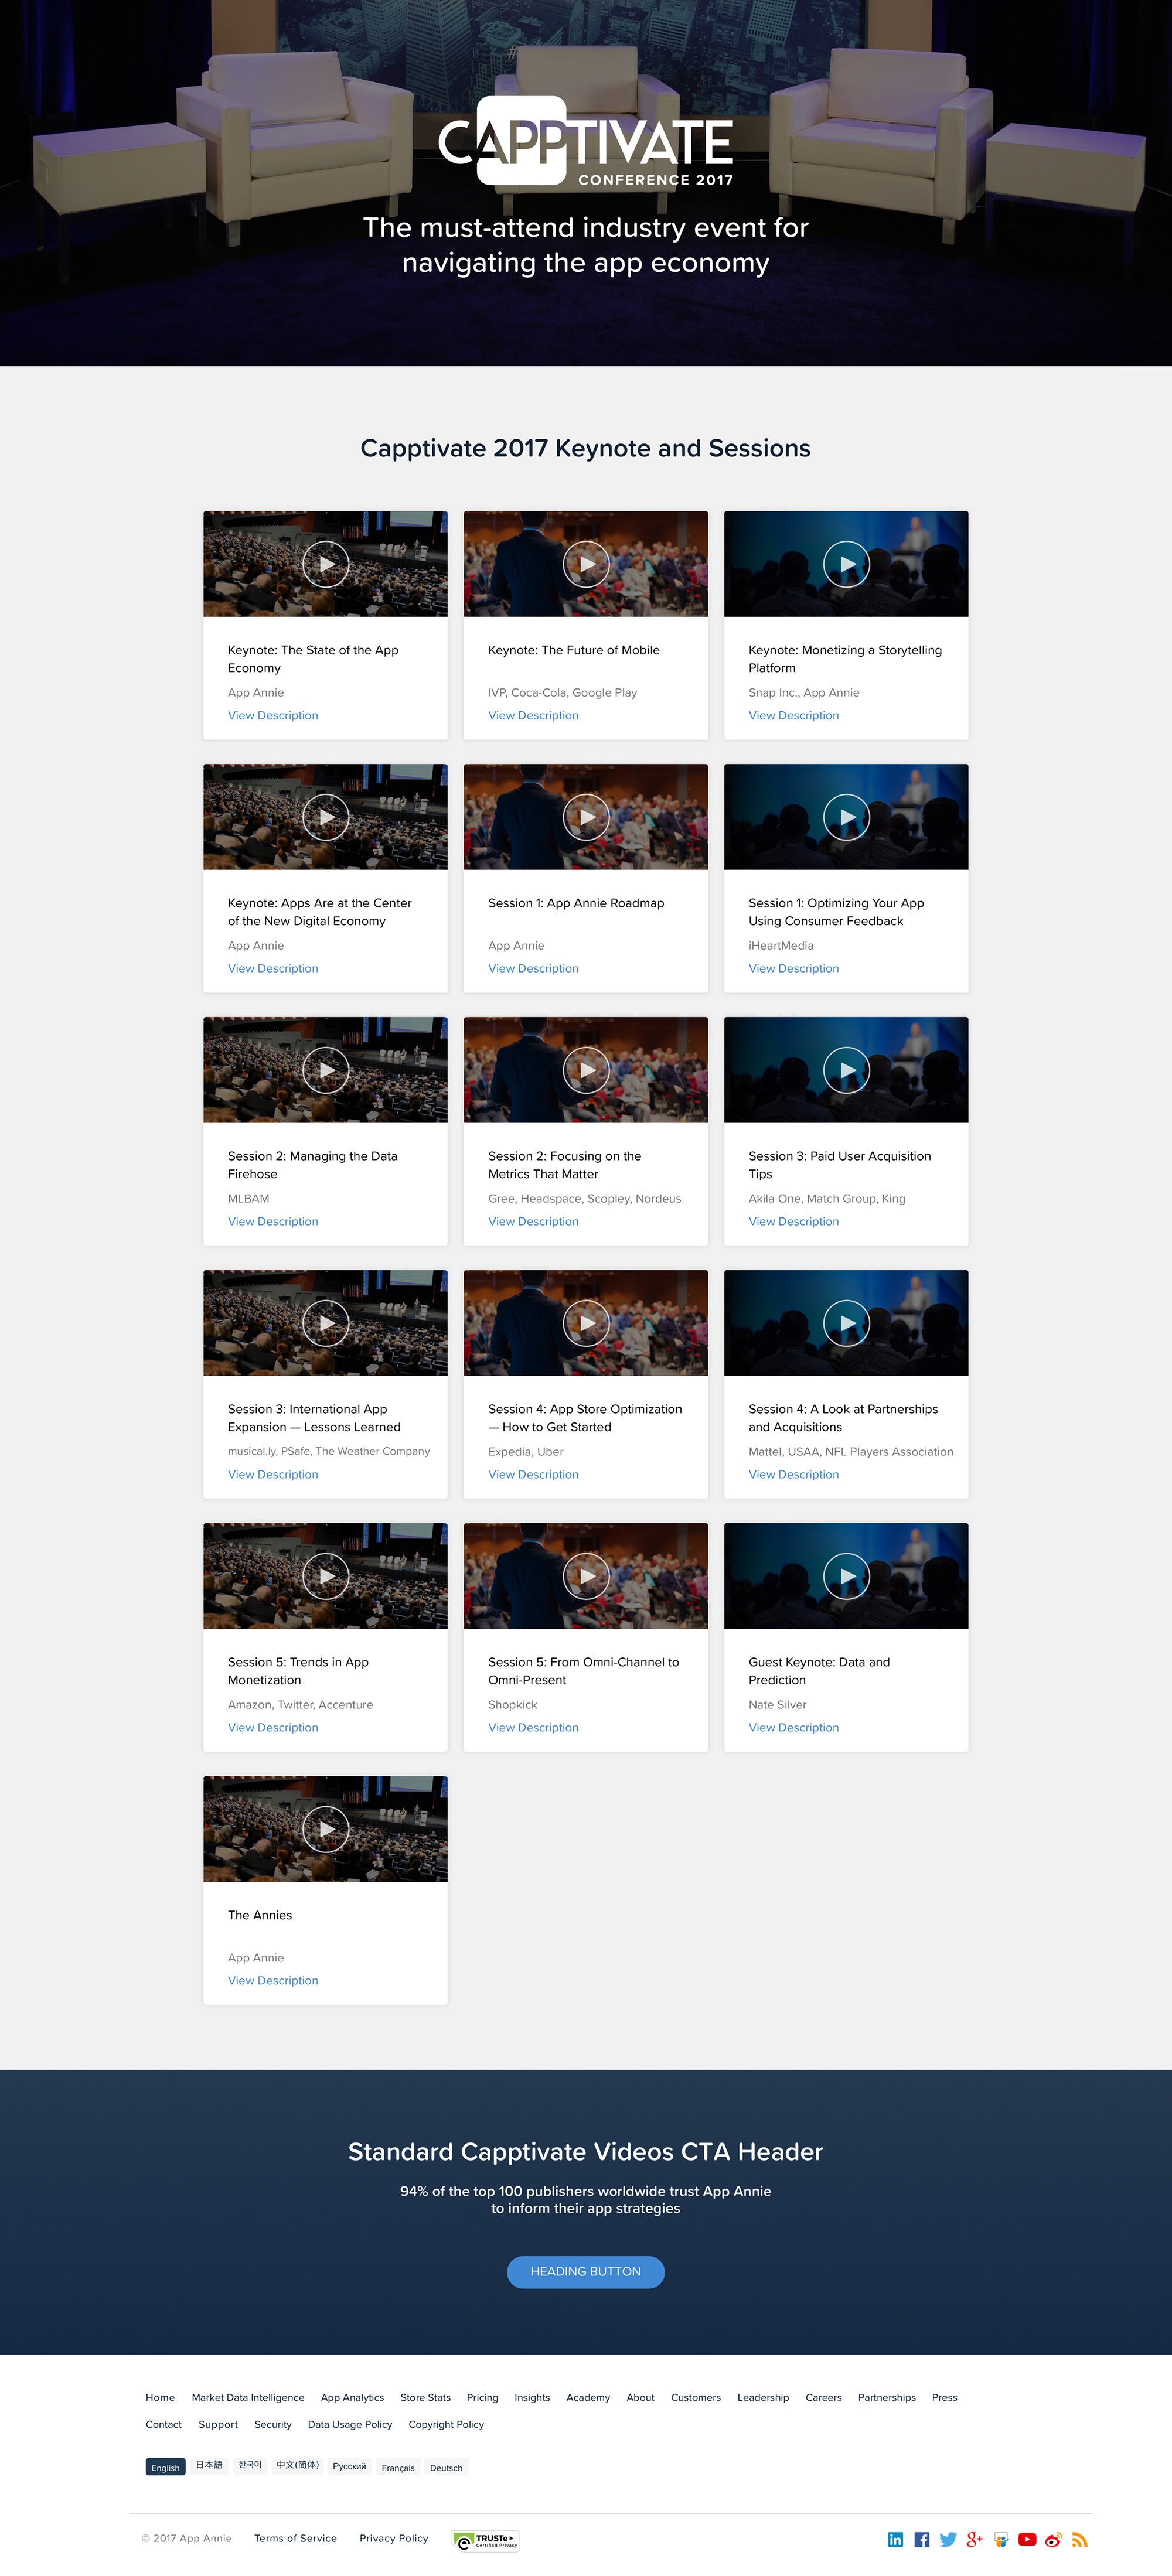1172x2576 pixels.
Task: View description for Snap Inc. storytelling keynote
Action: click(x=794, y=715)
